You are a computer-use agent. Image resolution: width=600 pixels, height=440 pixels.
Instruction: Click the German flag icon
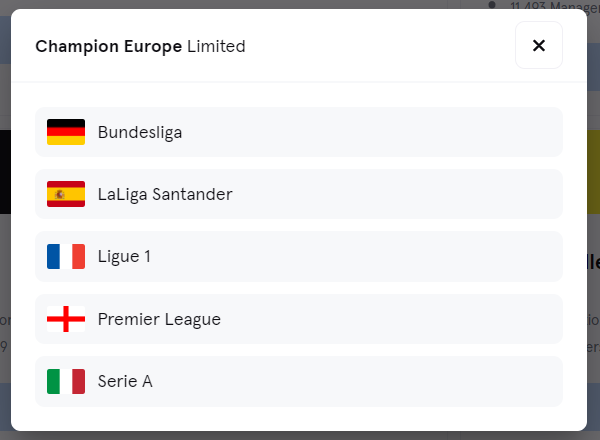66,132
